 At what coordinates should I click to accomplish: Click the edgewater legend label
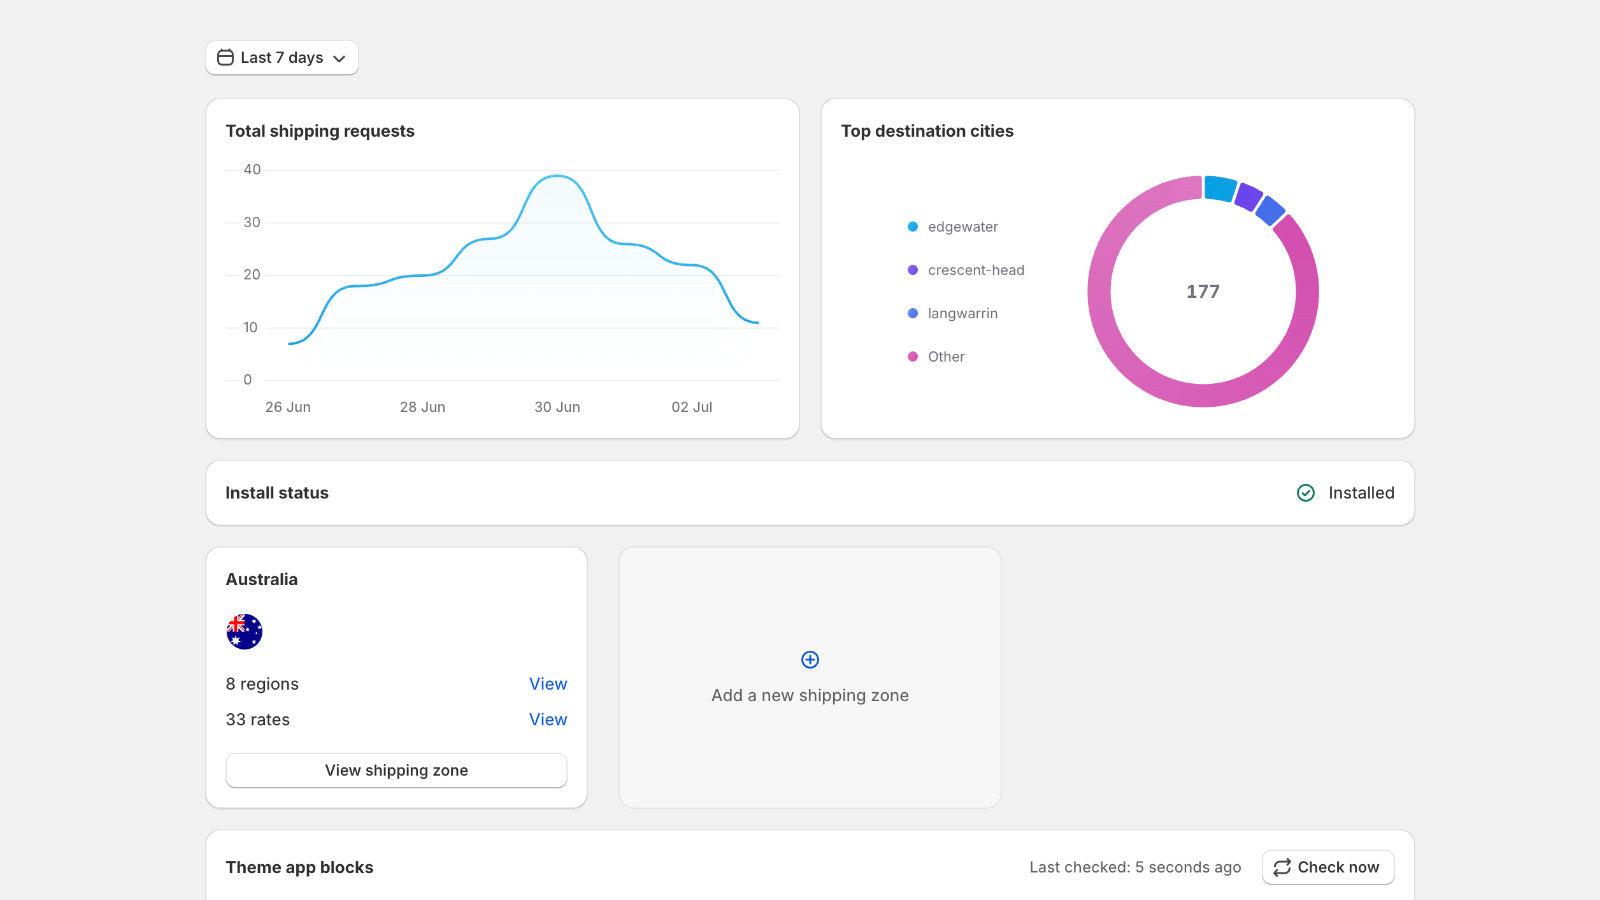point(963,227)
